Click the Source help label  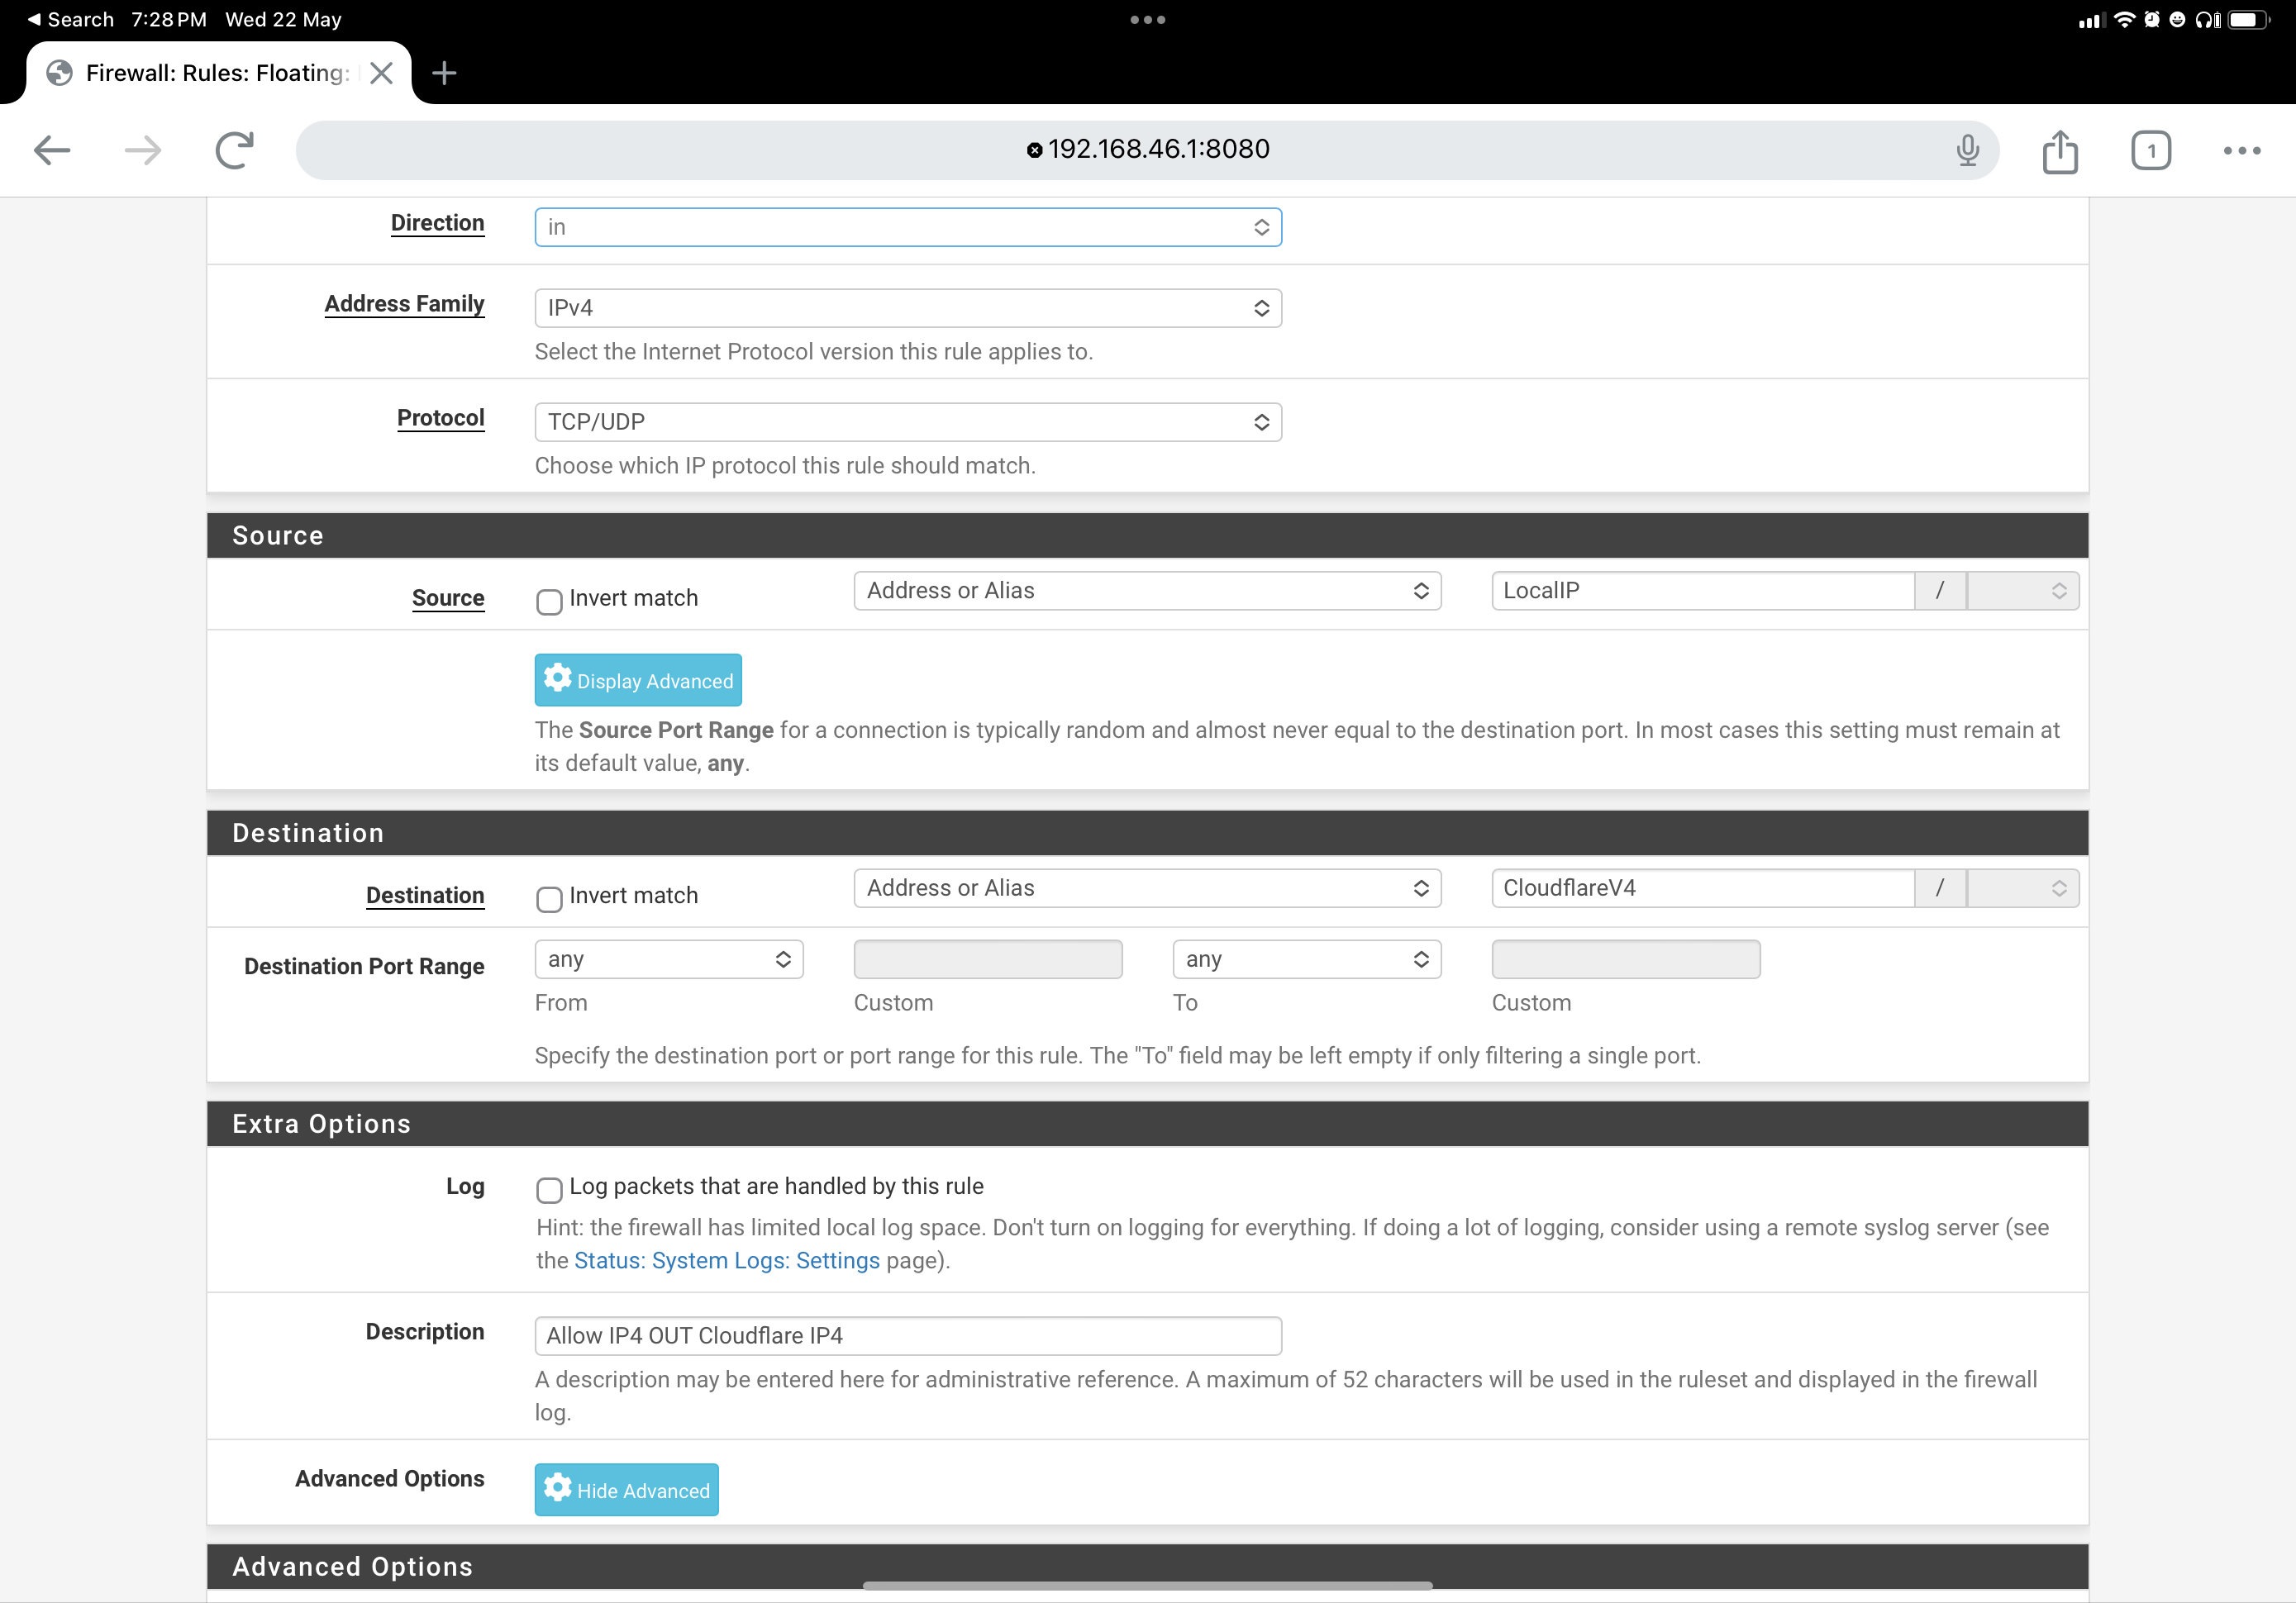point(448,598)
